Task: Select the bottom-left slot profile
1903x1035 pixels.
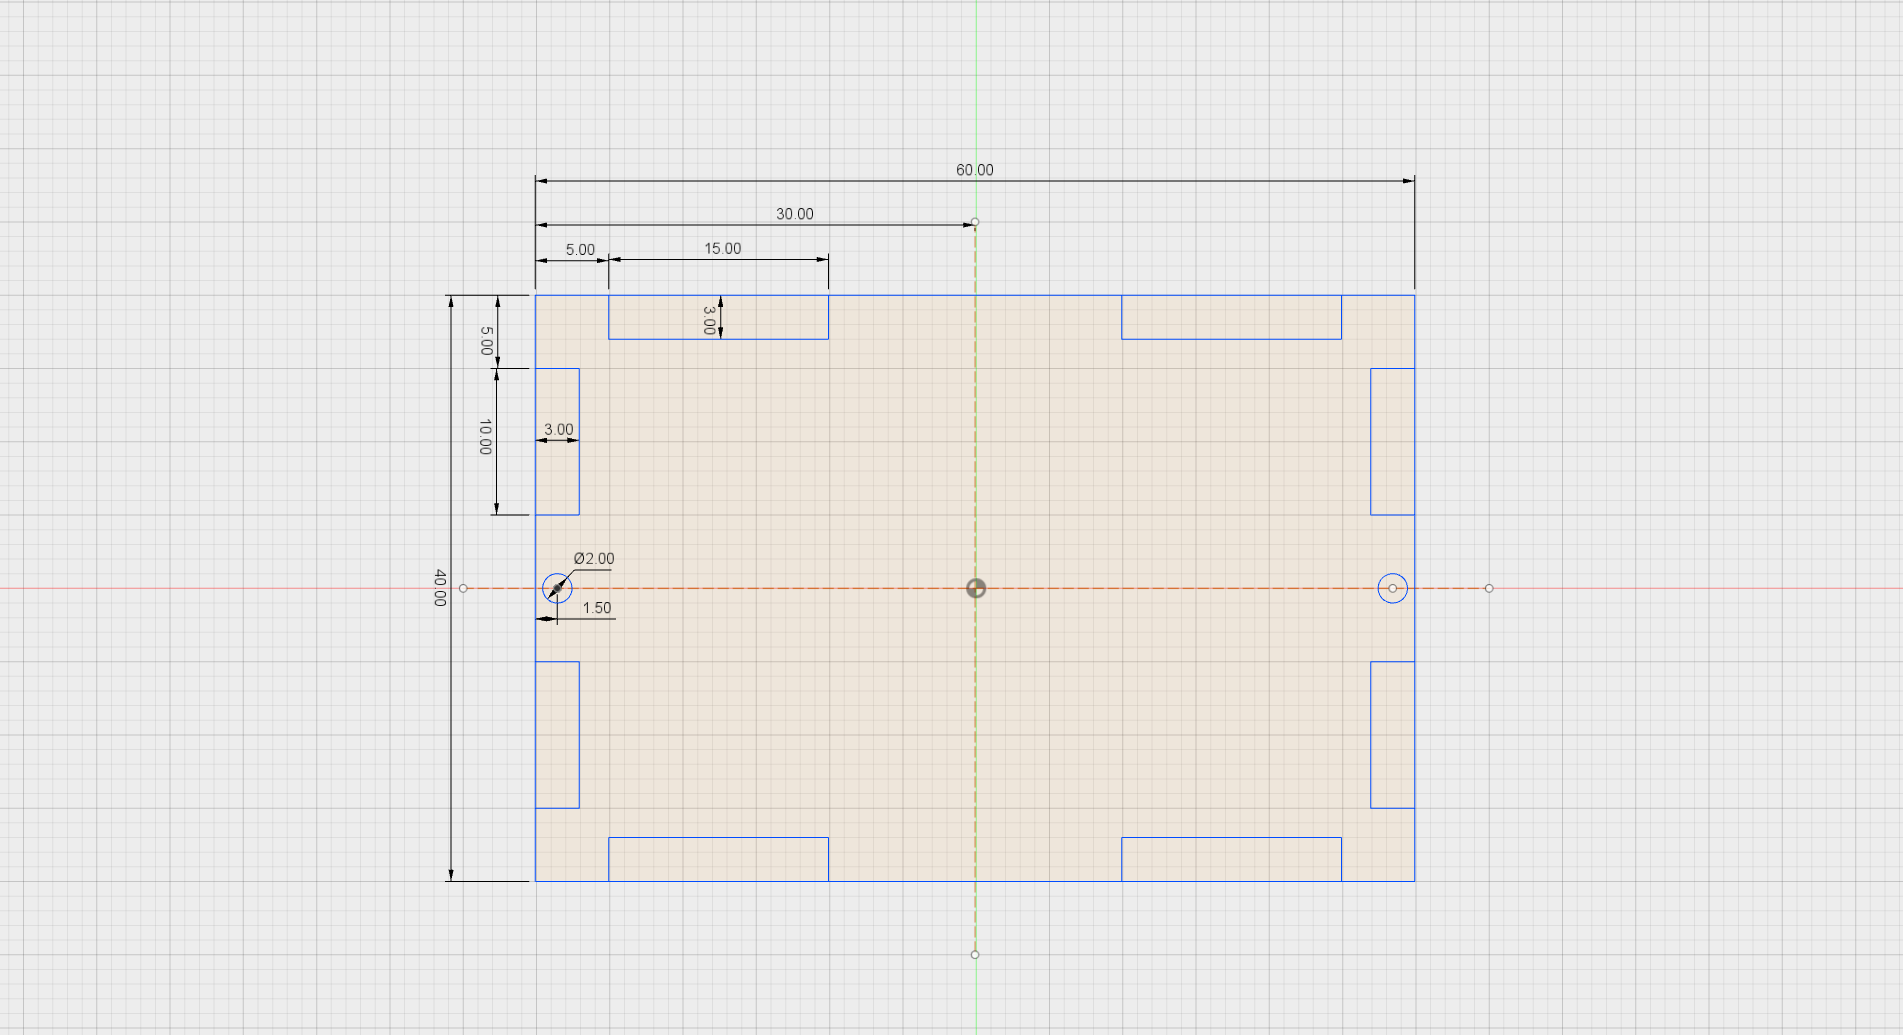Action: (718, 859)
